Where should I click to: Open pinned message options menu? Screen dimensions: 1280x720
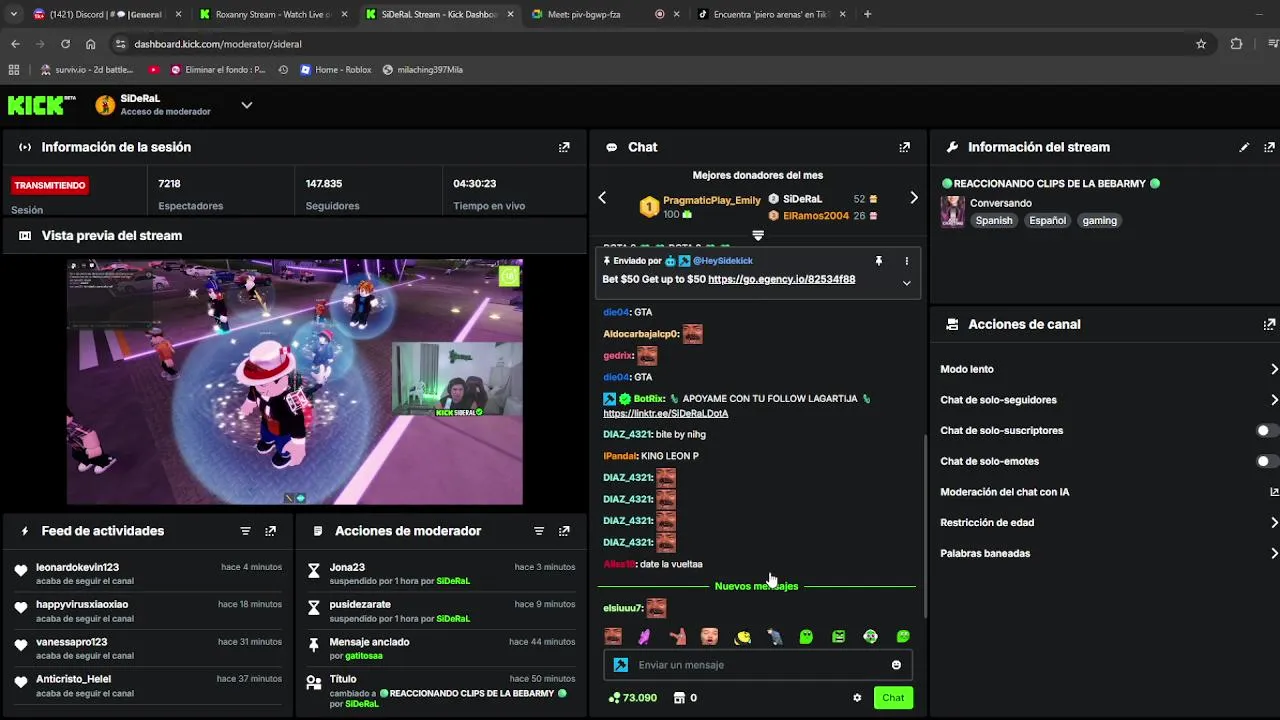907,261
